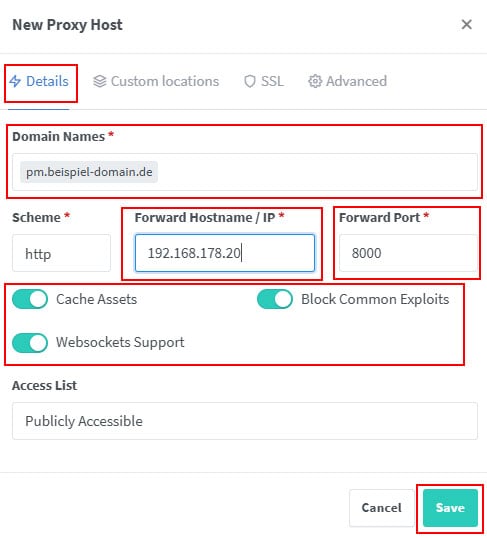
Task: Click the shield icon for SSL
Action: click(250, 81)
